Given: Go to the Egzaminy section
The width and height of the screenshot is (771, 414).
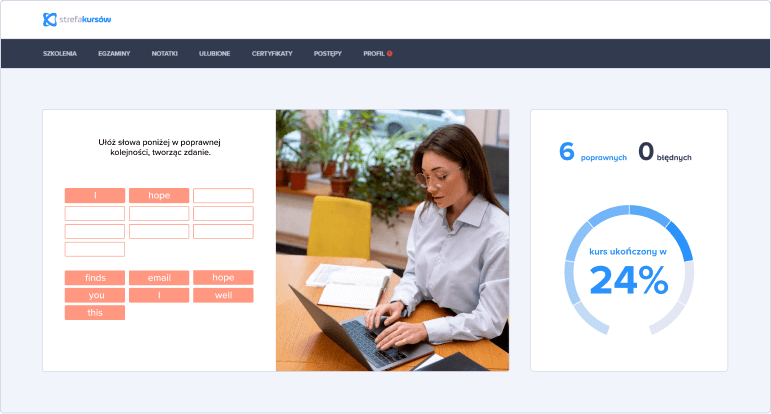Looking at the screenshot, I should coord(114,53).
